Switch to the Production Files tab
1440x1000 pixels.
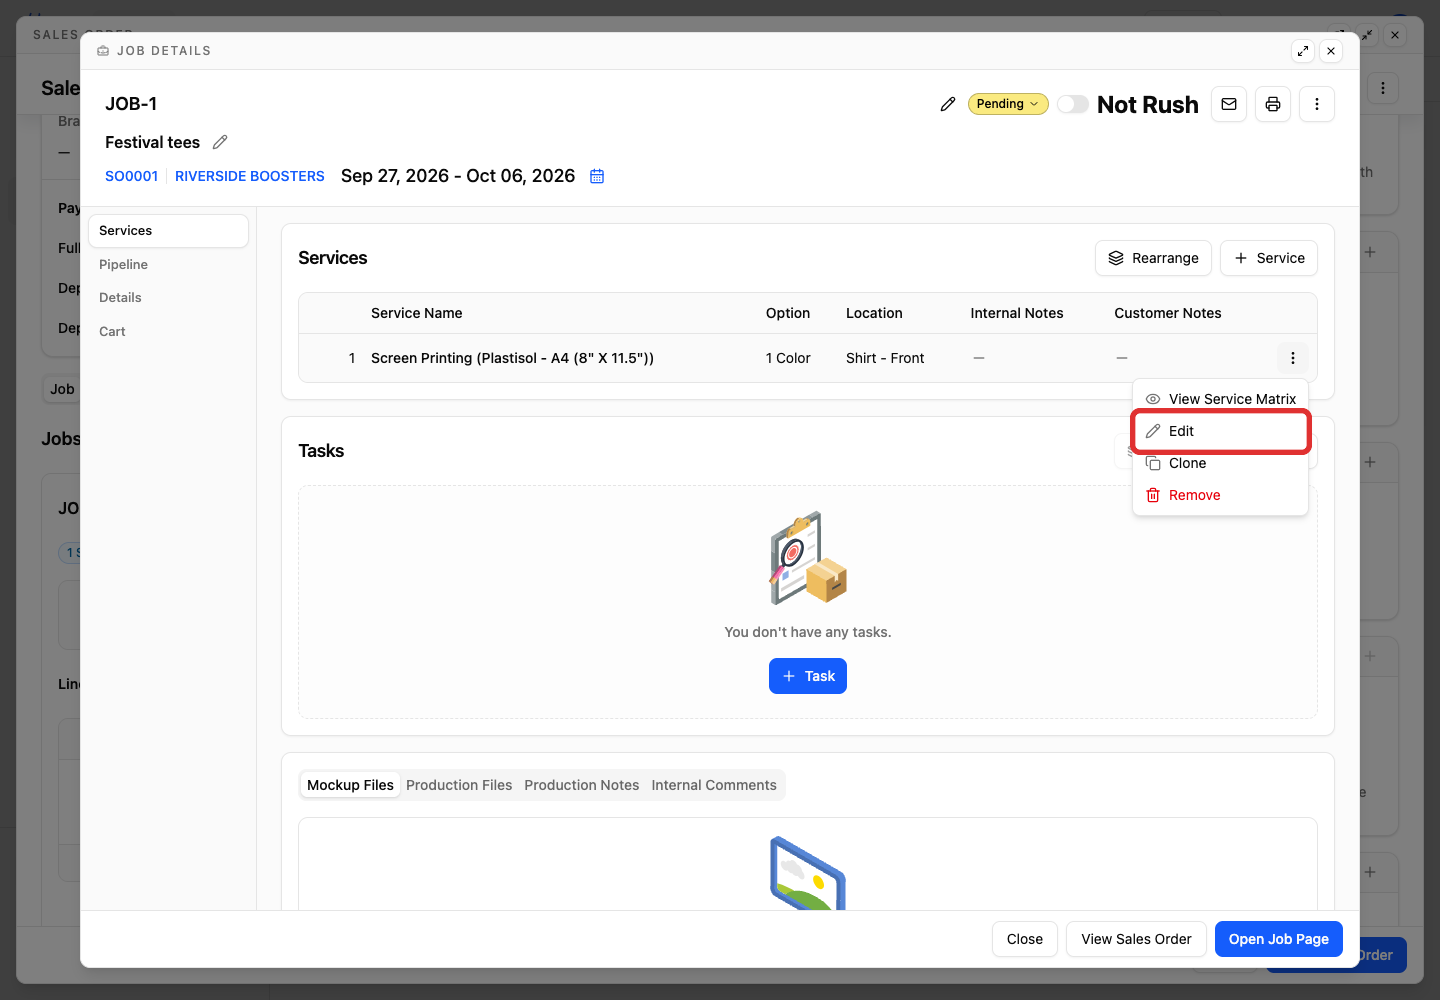point(459,785)
